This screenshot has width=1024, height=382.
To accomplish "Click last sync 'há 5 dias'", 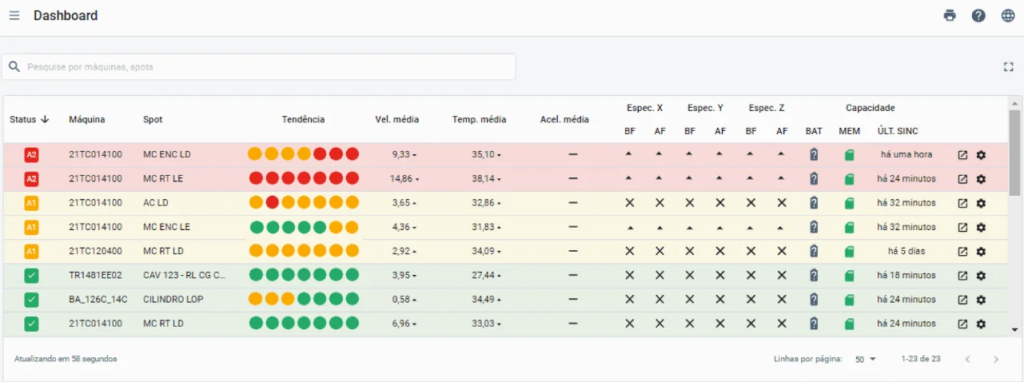I will point(906,251).
